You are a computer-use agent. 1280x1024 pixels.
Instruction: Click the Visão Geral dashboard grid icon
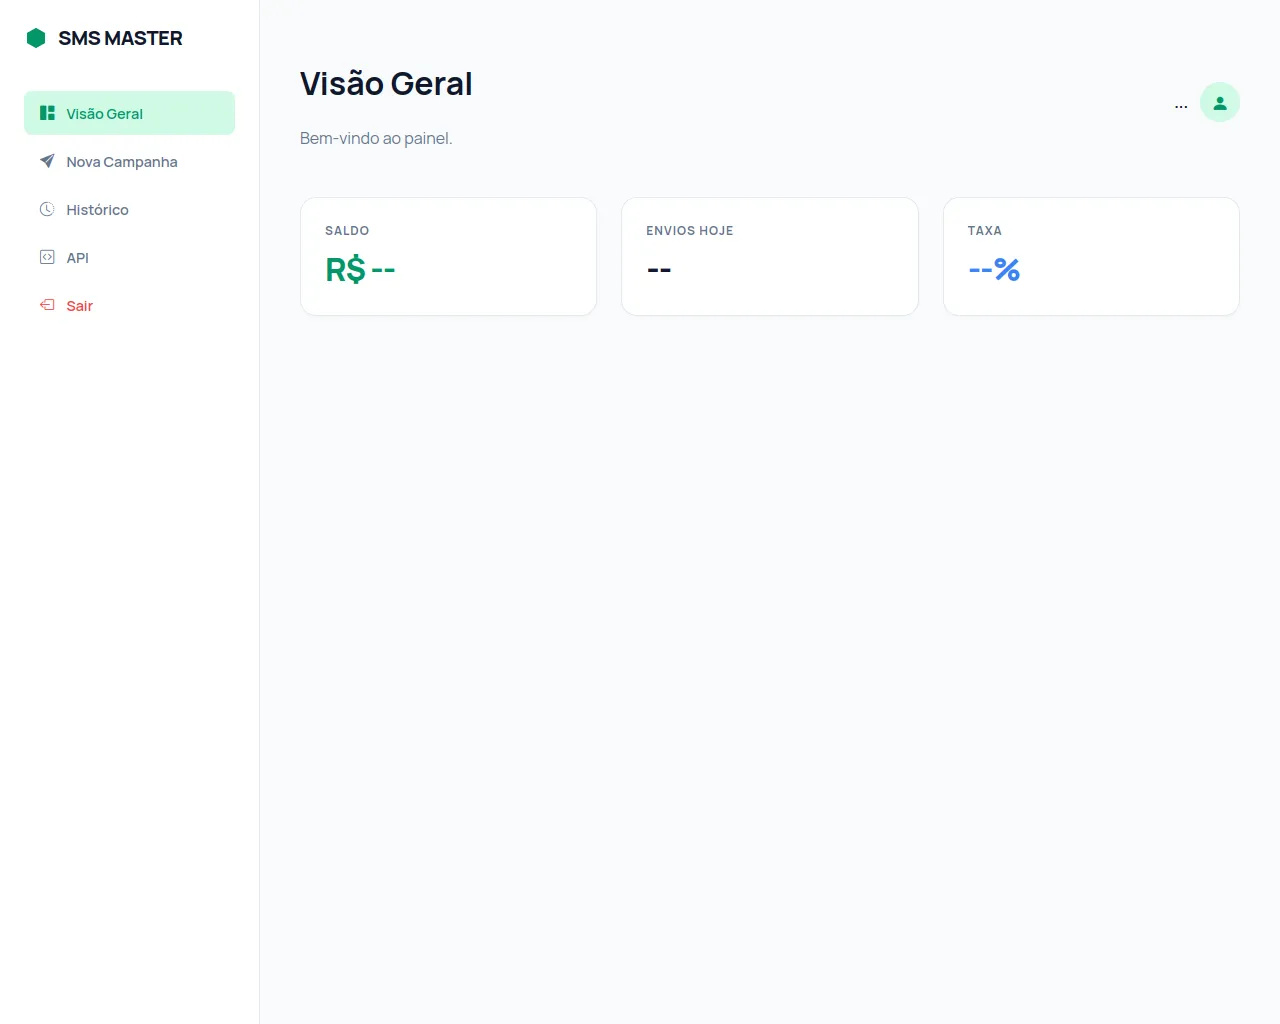47,113
